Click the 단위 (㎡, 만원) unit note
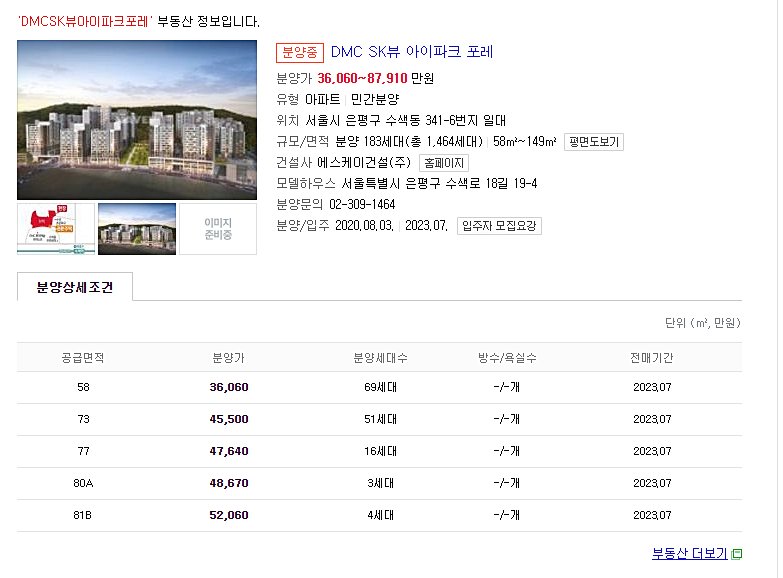 click(x=703, y=323)
